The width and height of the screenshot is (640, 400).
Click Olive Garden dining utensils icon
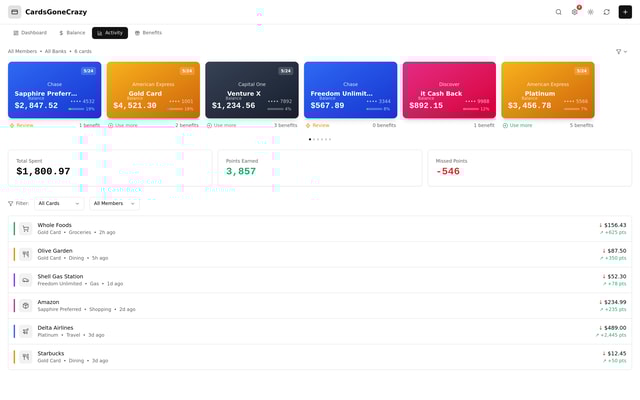point(25,254)
